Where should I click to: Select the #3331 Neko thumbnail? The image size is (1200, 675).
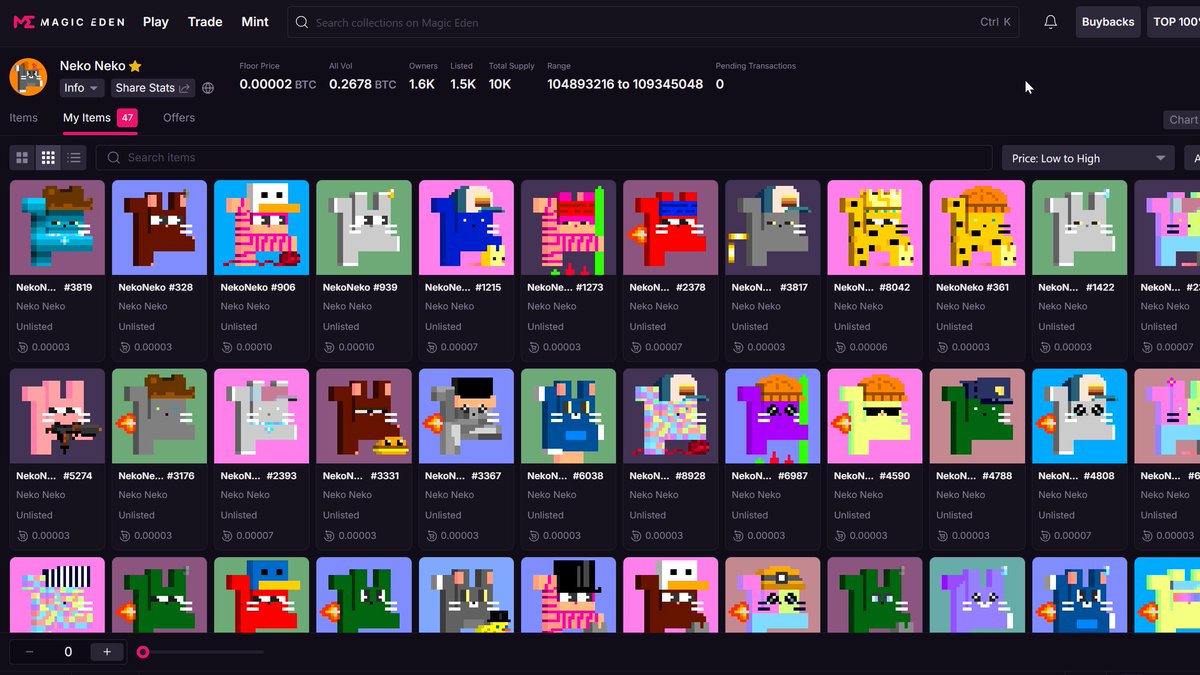tap(364, 416)
